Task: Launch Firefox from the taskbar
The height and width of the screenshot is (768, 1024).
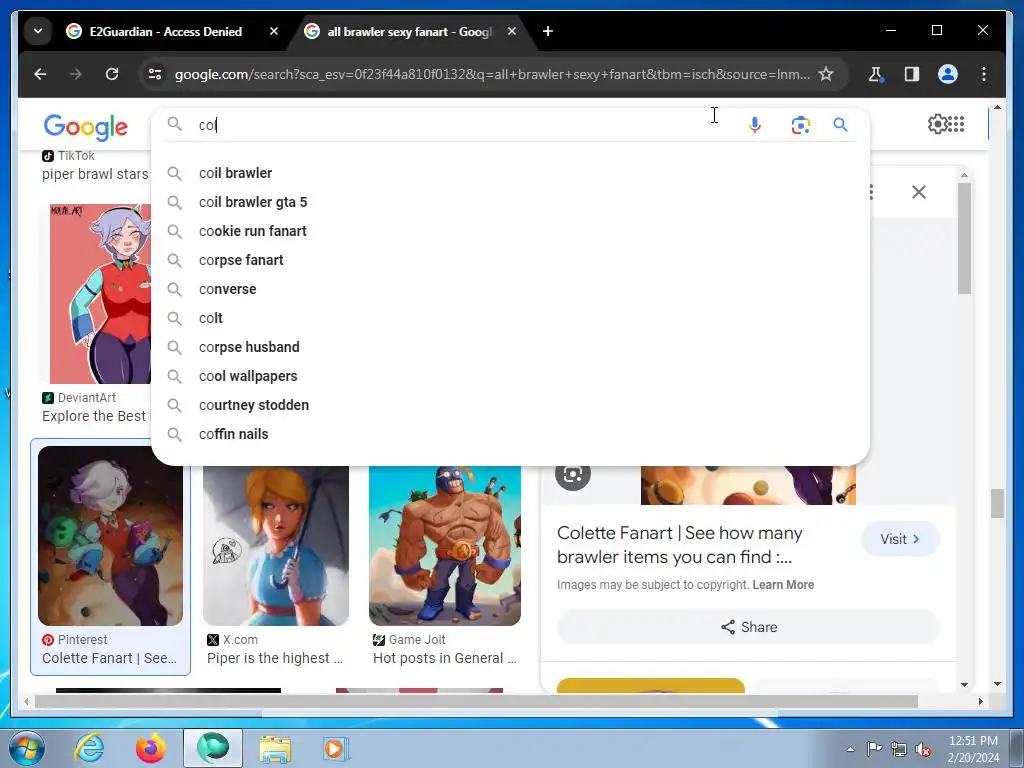Action: (150, 748)
